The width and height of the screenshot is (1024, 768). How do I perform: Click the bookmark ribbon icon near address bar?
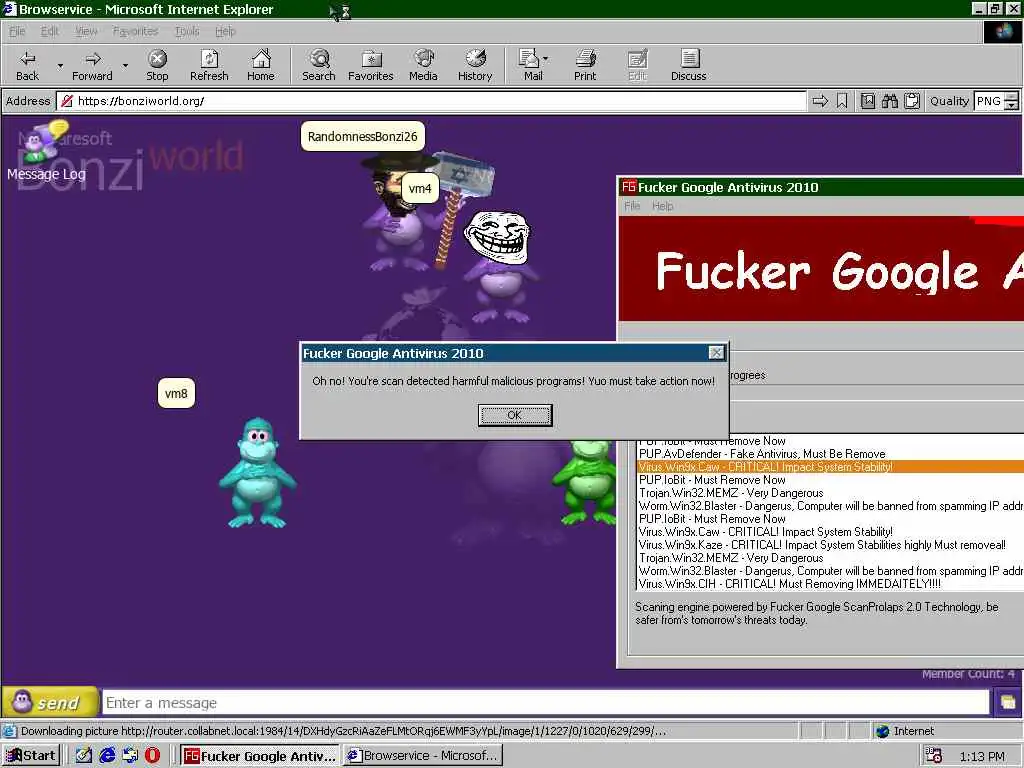[x=842, y=101]
